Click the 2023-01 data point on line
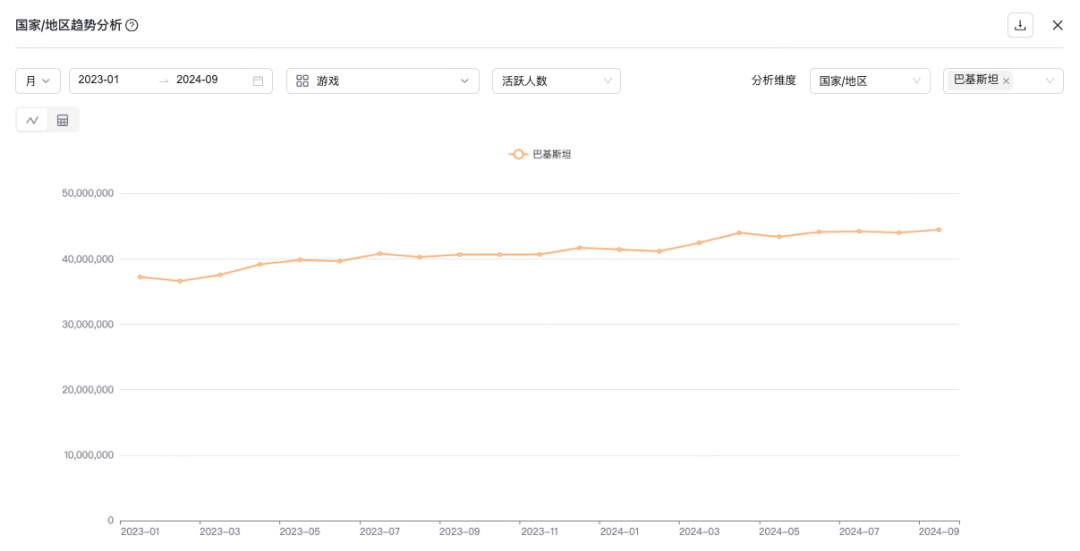The height and width of the screenshot is (551, 1080). click(140, 277)
